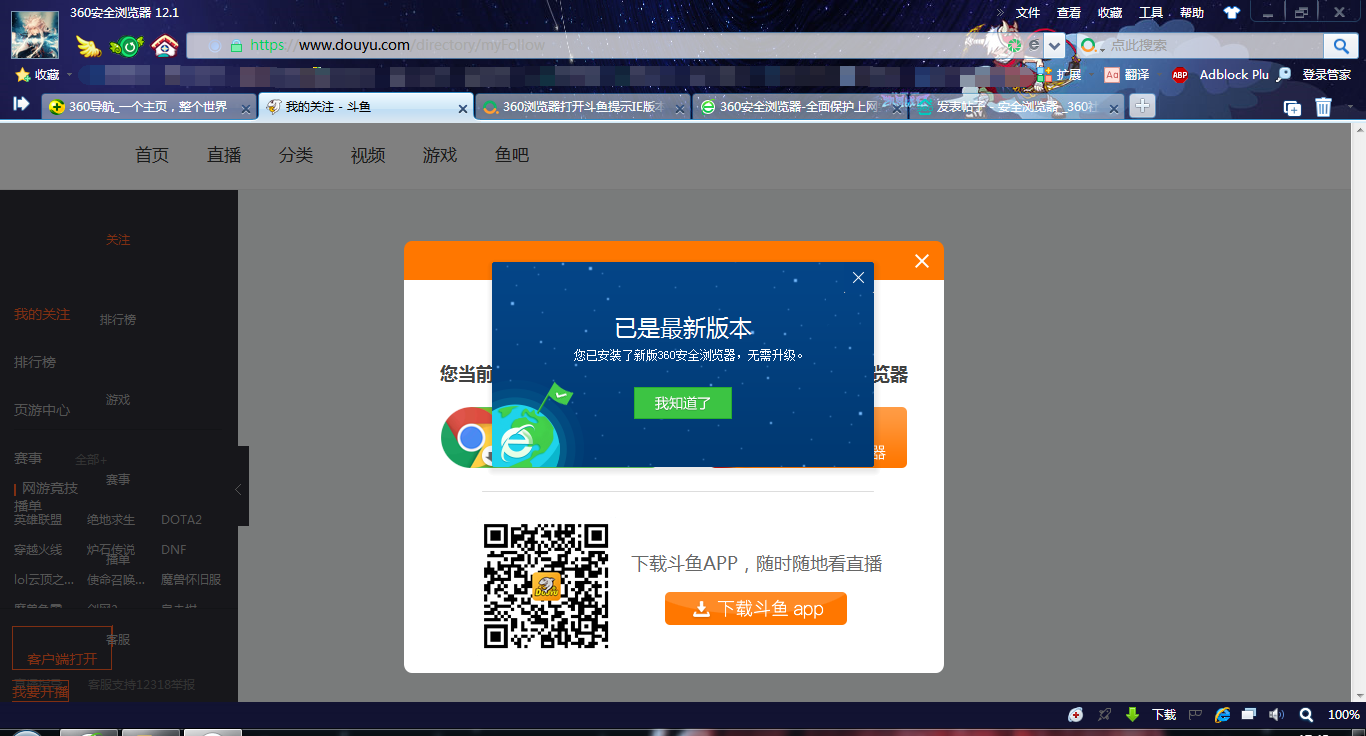Open 游戏 in Douyu navigation

click(x=440, y=155)
